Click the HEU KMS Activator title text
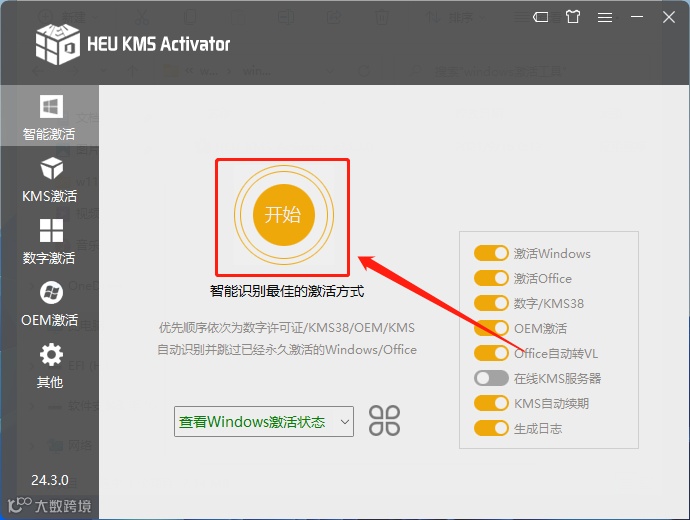Viewport: 690px width, 520px height. tap(158, 44)
